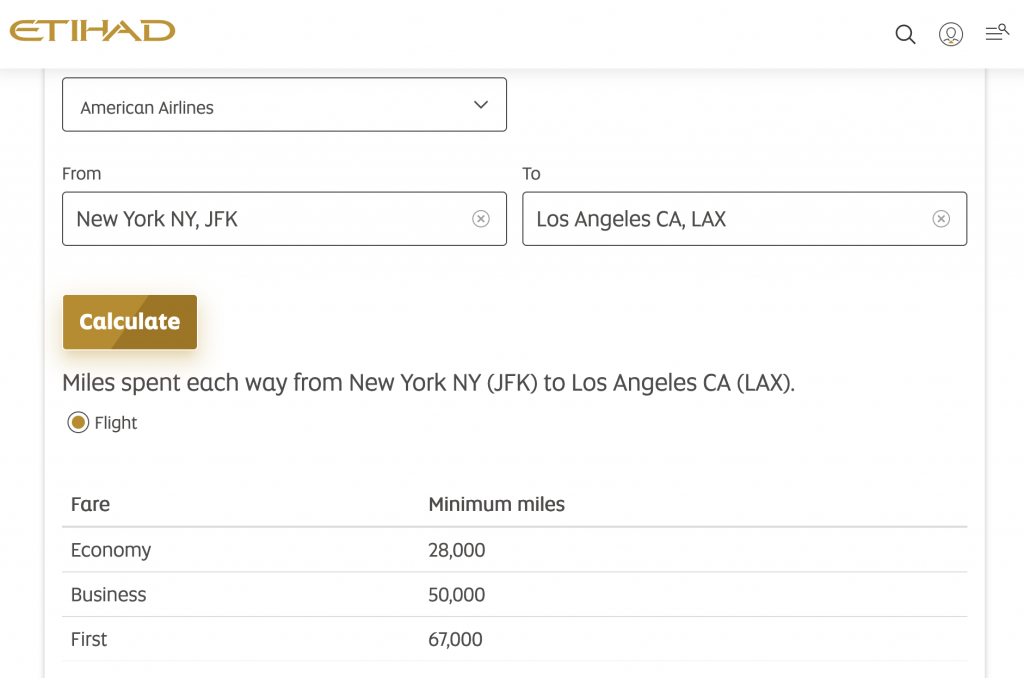Image resolution: width=1024 pixels, height=678 pixels.
Task: Click the Fare column header
Action: (x=90, y=505)
